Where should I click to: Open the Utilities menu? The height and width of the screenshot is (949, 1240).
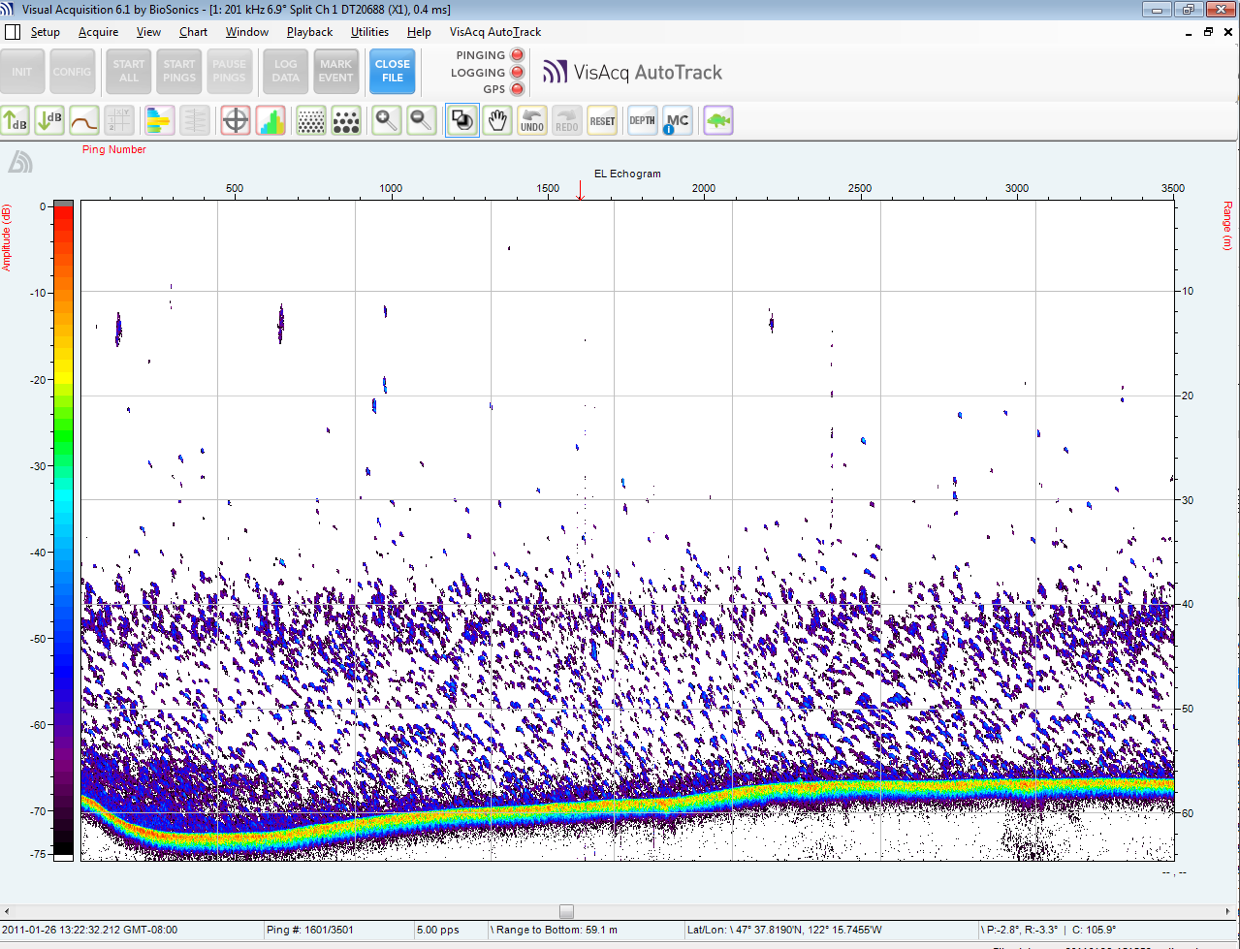tap(369, 32)
